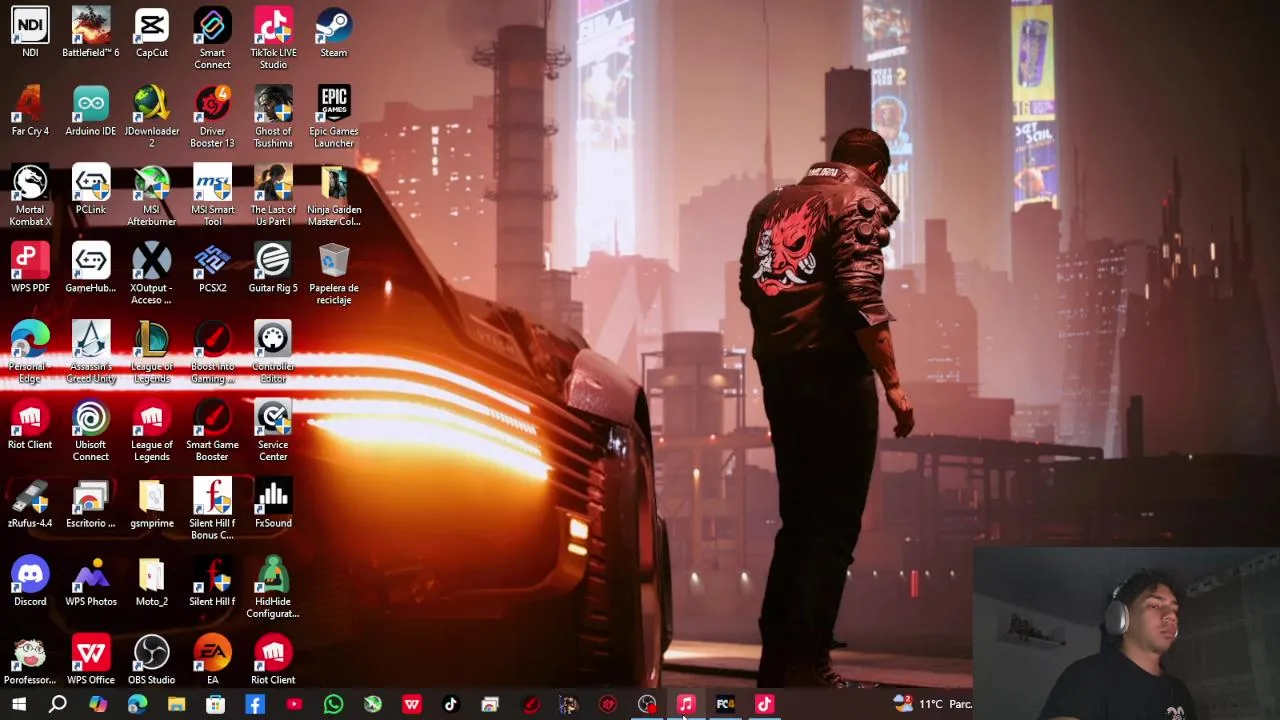Select the Mortal Kombat X icon
Image resolution: width=1280 pixels, height=720 pixels.
point(30,195)
